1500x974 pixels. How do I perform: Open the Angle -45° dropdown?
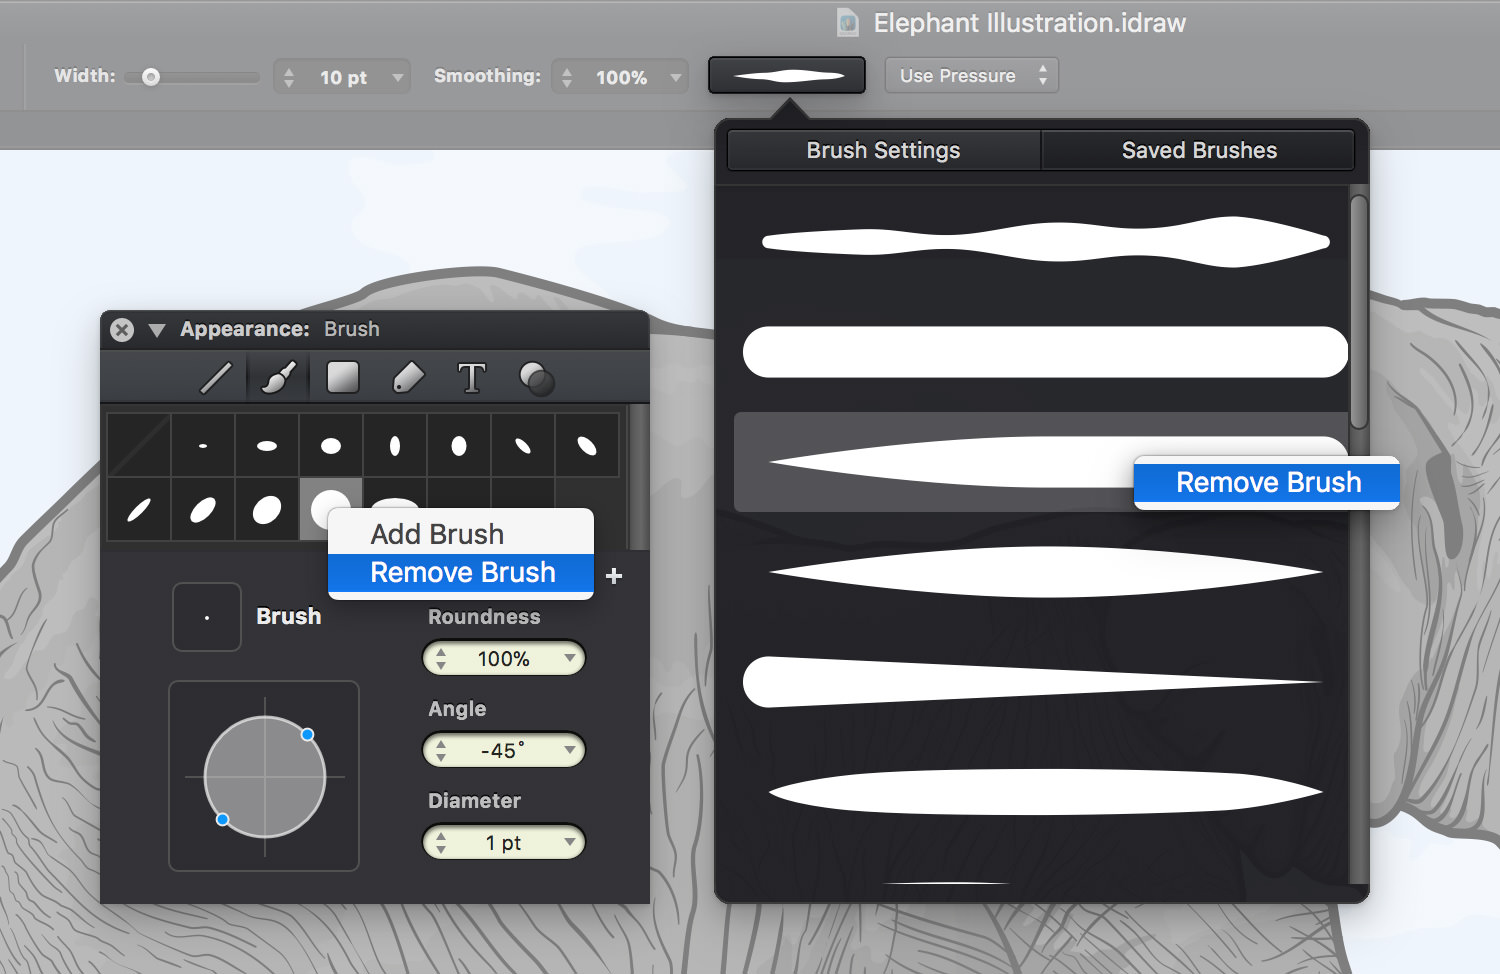pos(569,750)
